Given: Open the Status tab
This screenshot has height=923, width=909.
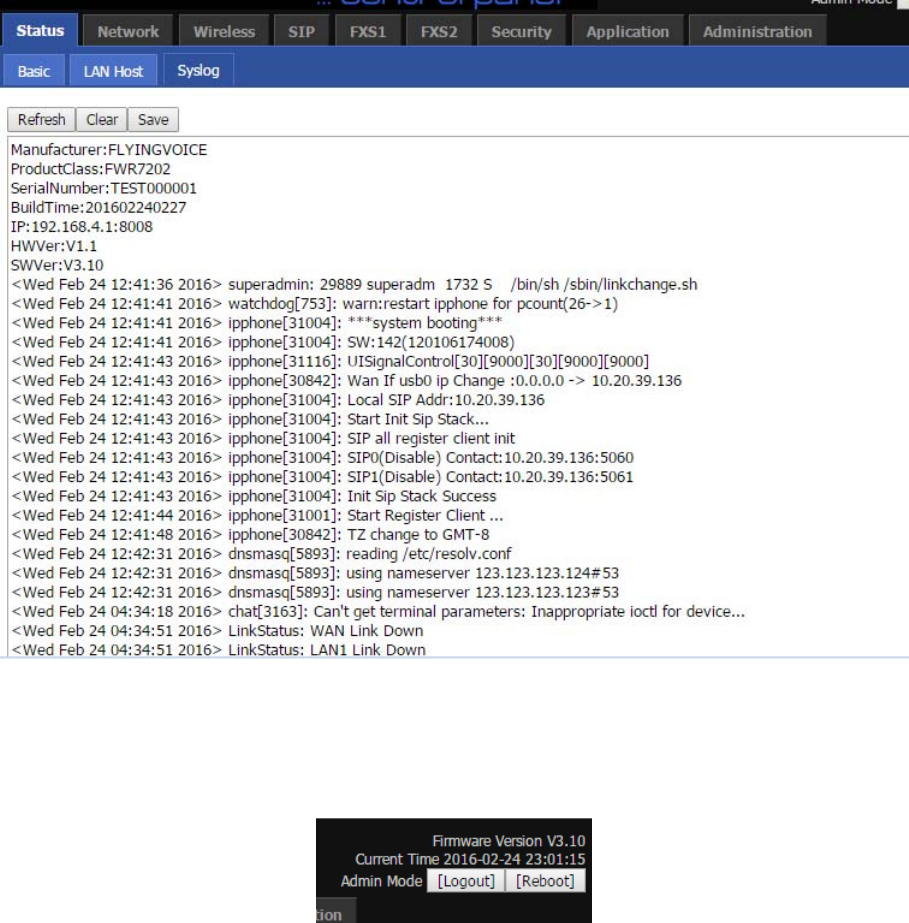Looking at the screenshot, I should pyautogui.click(x=40, y=31).
